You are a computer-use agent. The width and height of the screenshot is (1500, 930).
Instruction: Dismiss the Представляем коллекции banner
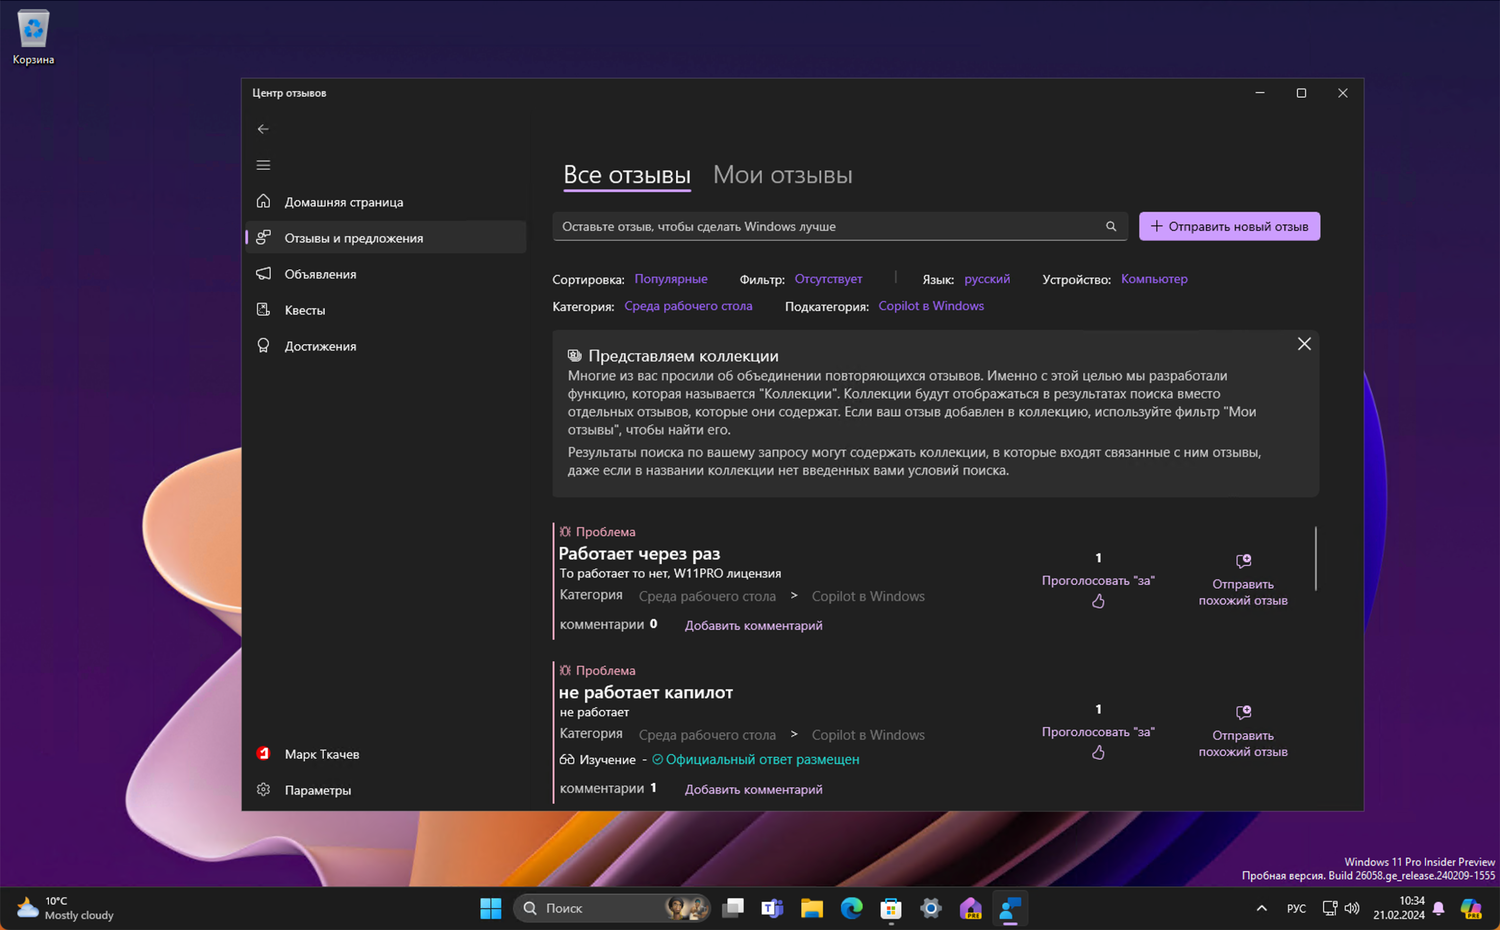pyautogui.click(x=1304, y=344)
